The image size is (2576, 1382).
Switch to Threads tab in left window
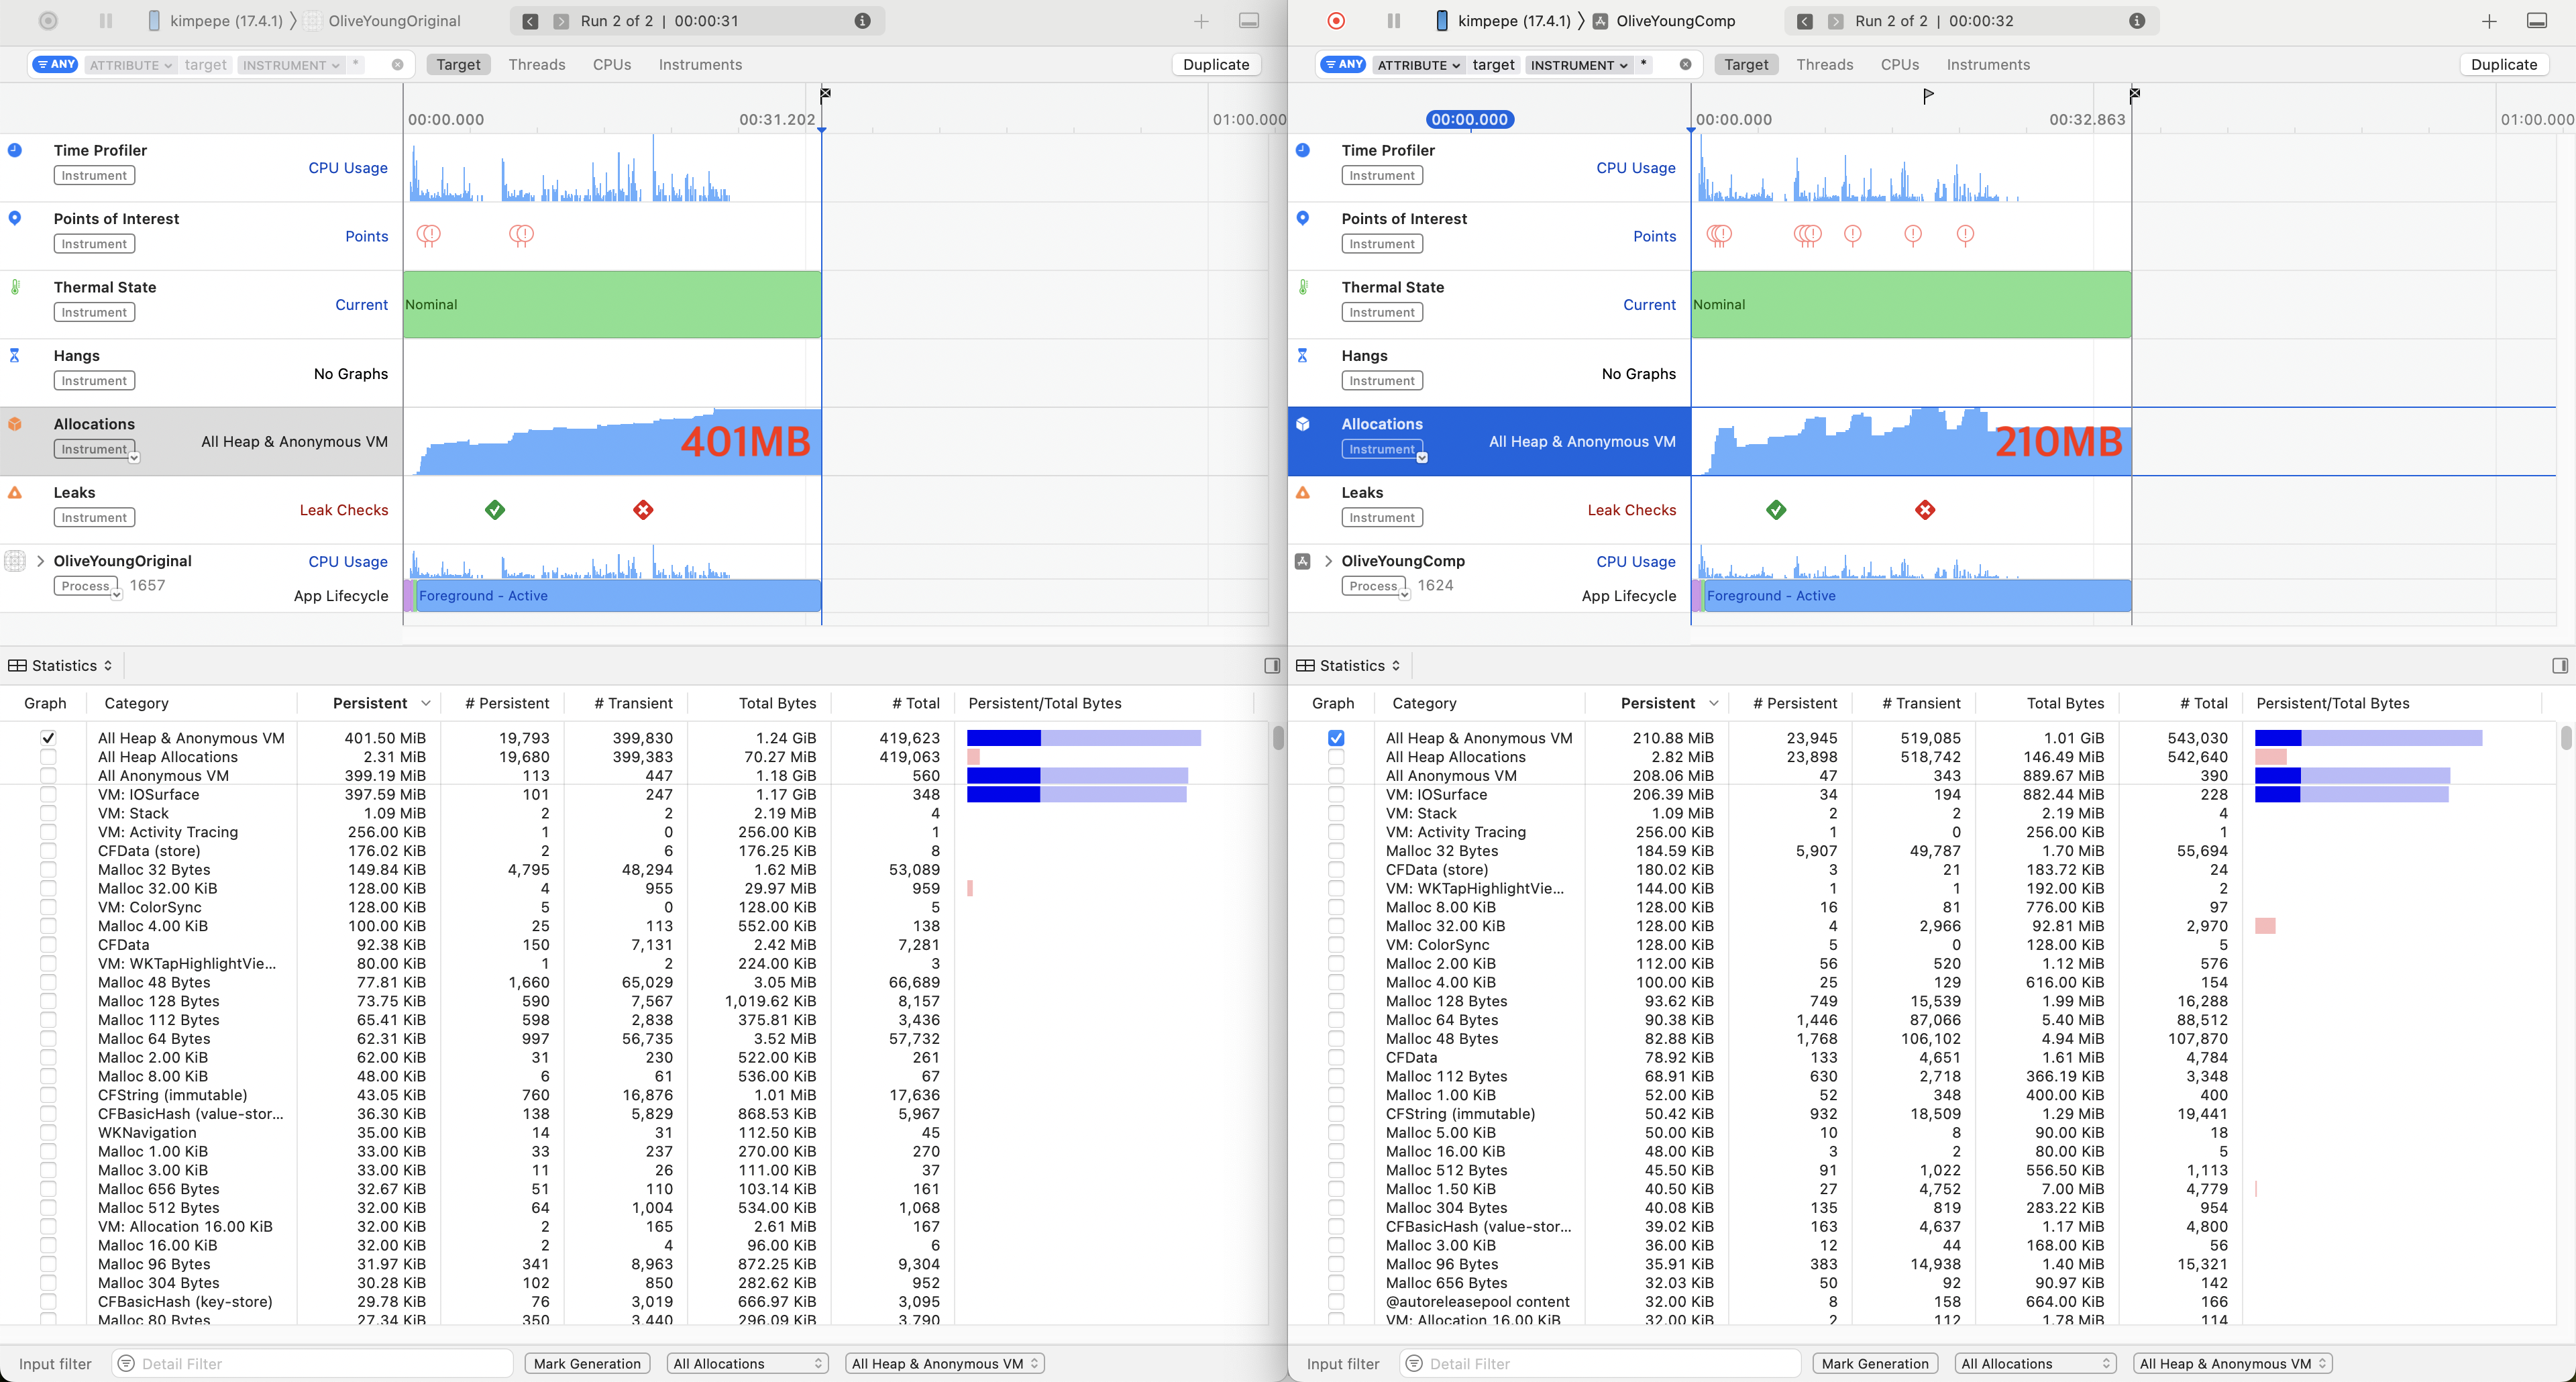click(537, 65)
